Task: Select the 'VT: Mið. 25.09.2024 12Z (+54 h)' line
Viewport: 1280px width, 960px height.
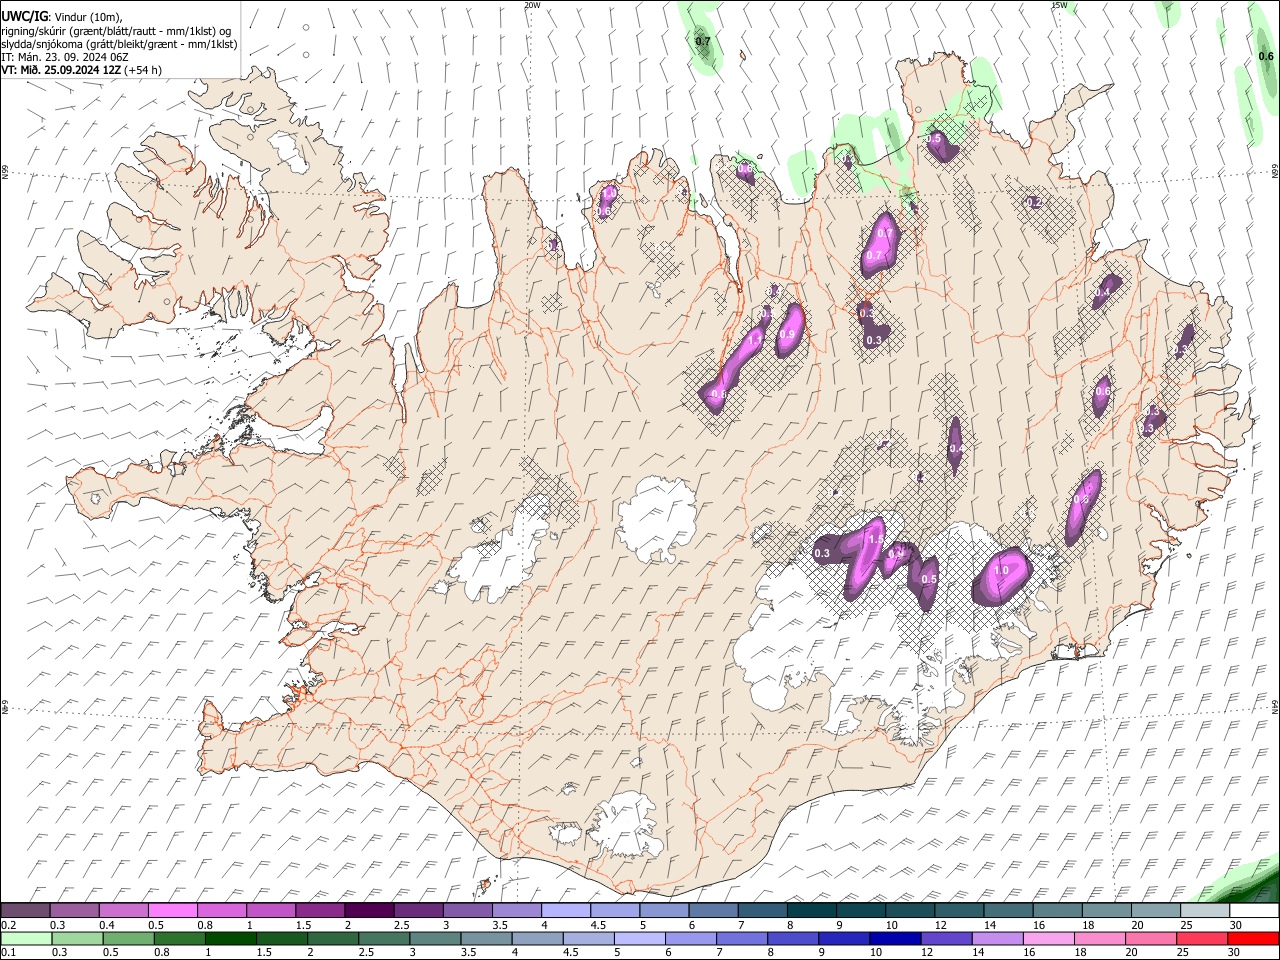Action: click(x=82, y=70)
